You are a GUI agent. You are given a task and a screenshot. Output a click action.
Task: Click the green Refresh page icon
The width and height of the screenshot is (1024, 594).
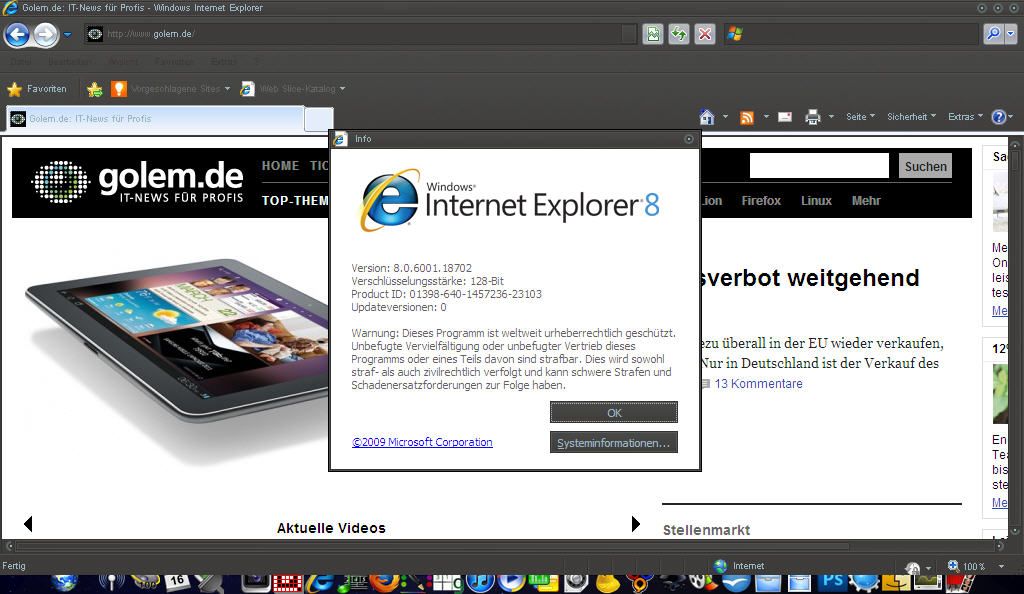(x=679, y=34)
